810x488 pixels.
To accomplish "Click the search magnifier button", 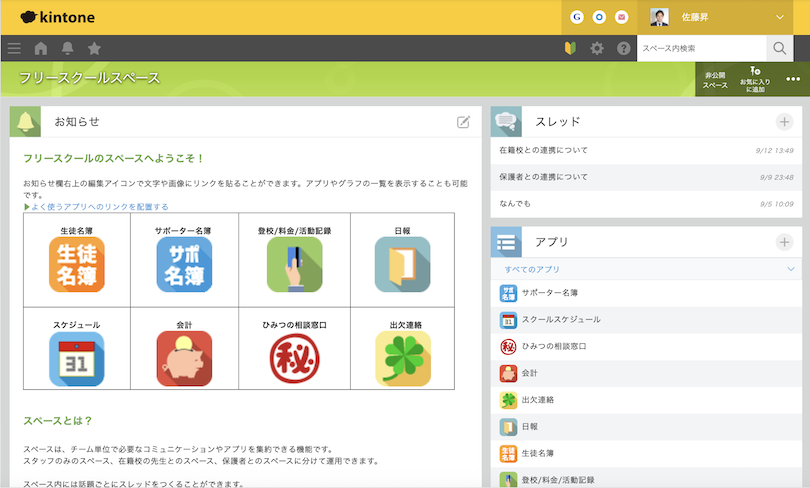I will [780, 48].
